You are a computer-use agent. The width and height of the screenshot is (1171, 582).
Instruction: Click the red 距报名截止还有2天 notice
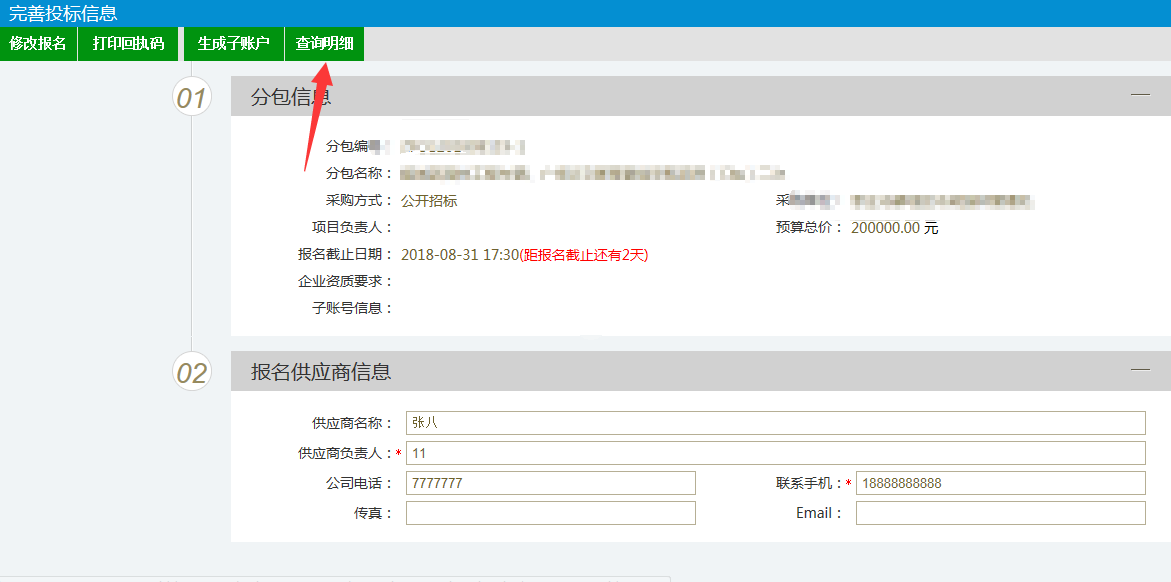583,255
